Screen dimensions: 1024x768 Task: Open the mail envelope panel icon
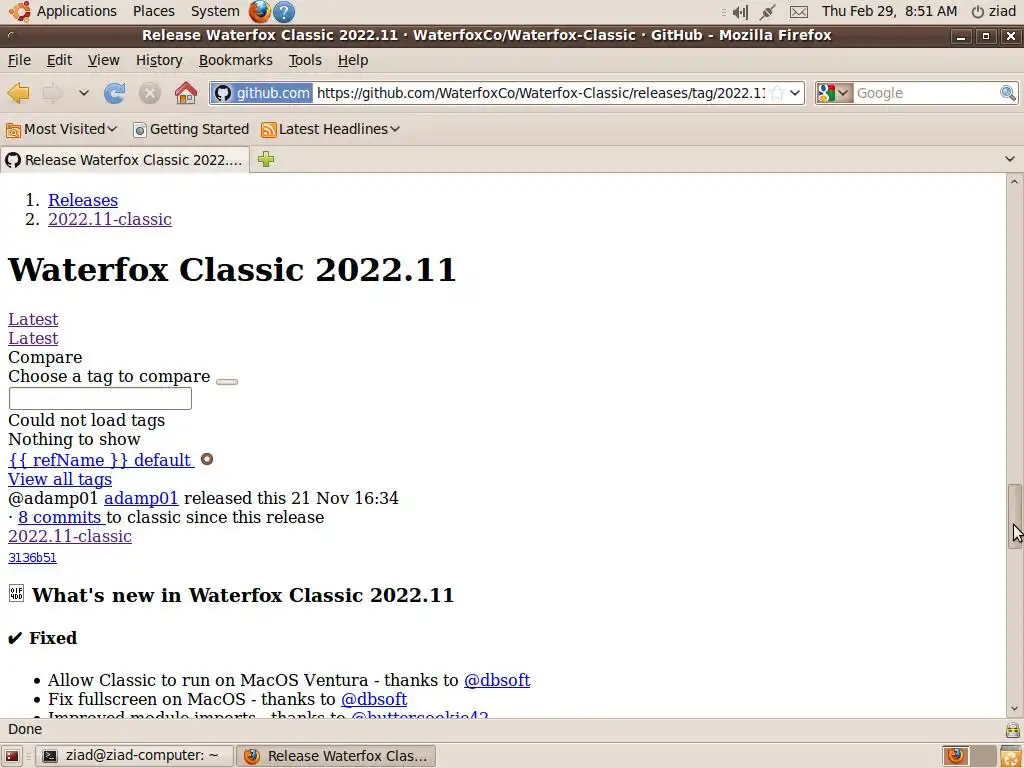tap(798, 11)
